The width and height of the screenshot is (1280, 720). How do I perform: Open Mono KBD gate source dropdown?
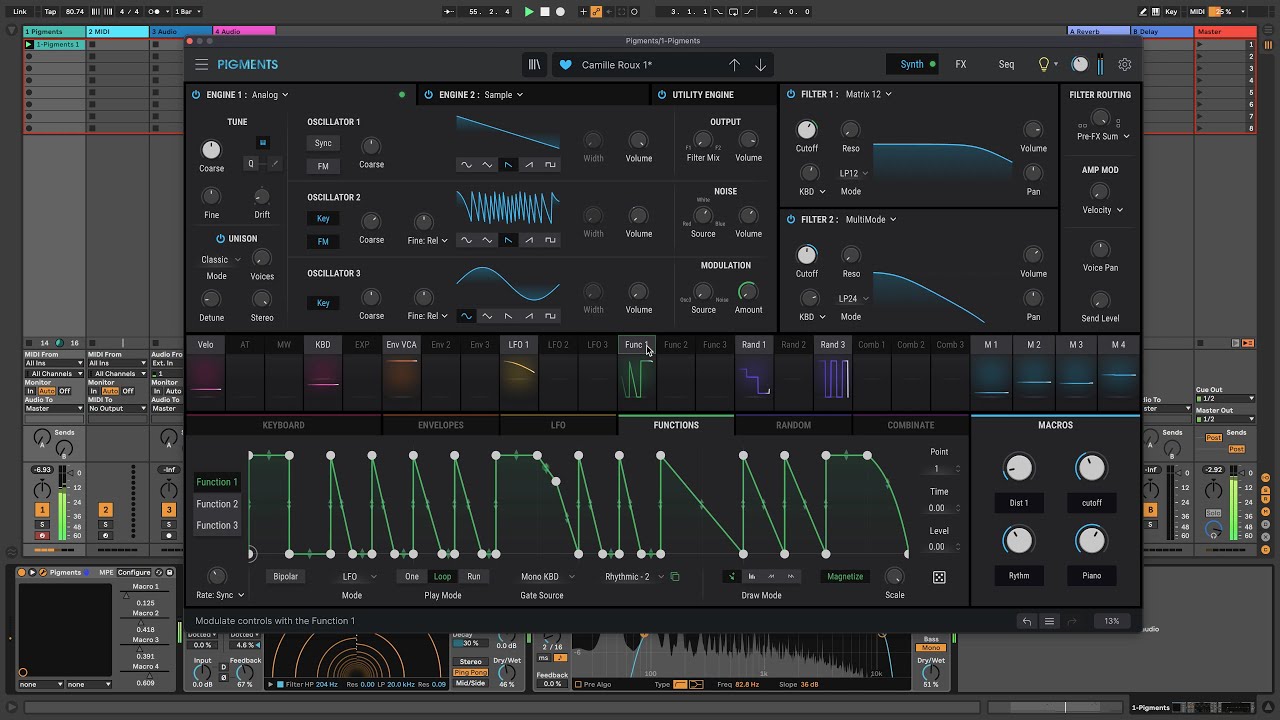(546, 577)
